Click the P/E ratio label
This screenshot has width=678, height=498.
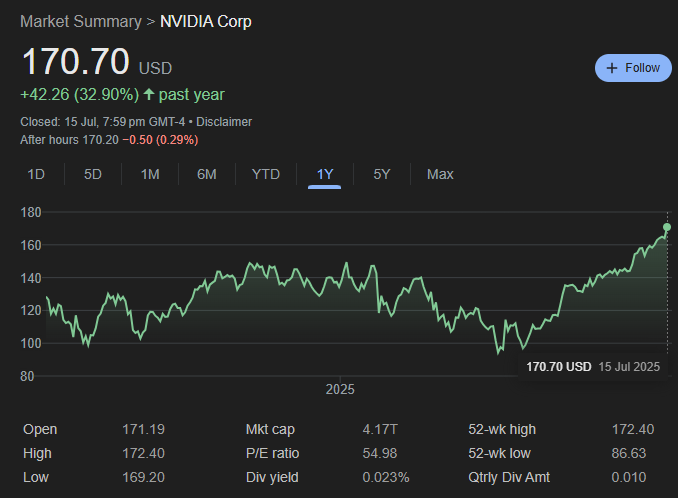[272, 453]
